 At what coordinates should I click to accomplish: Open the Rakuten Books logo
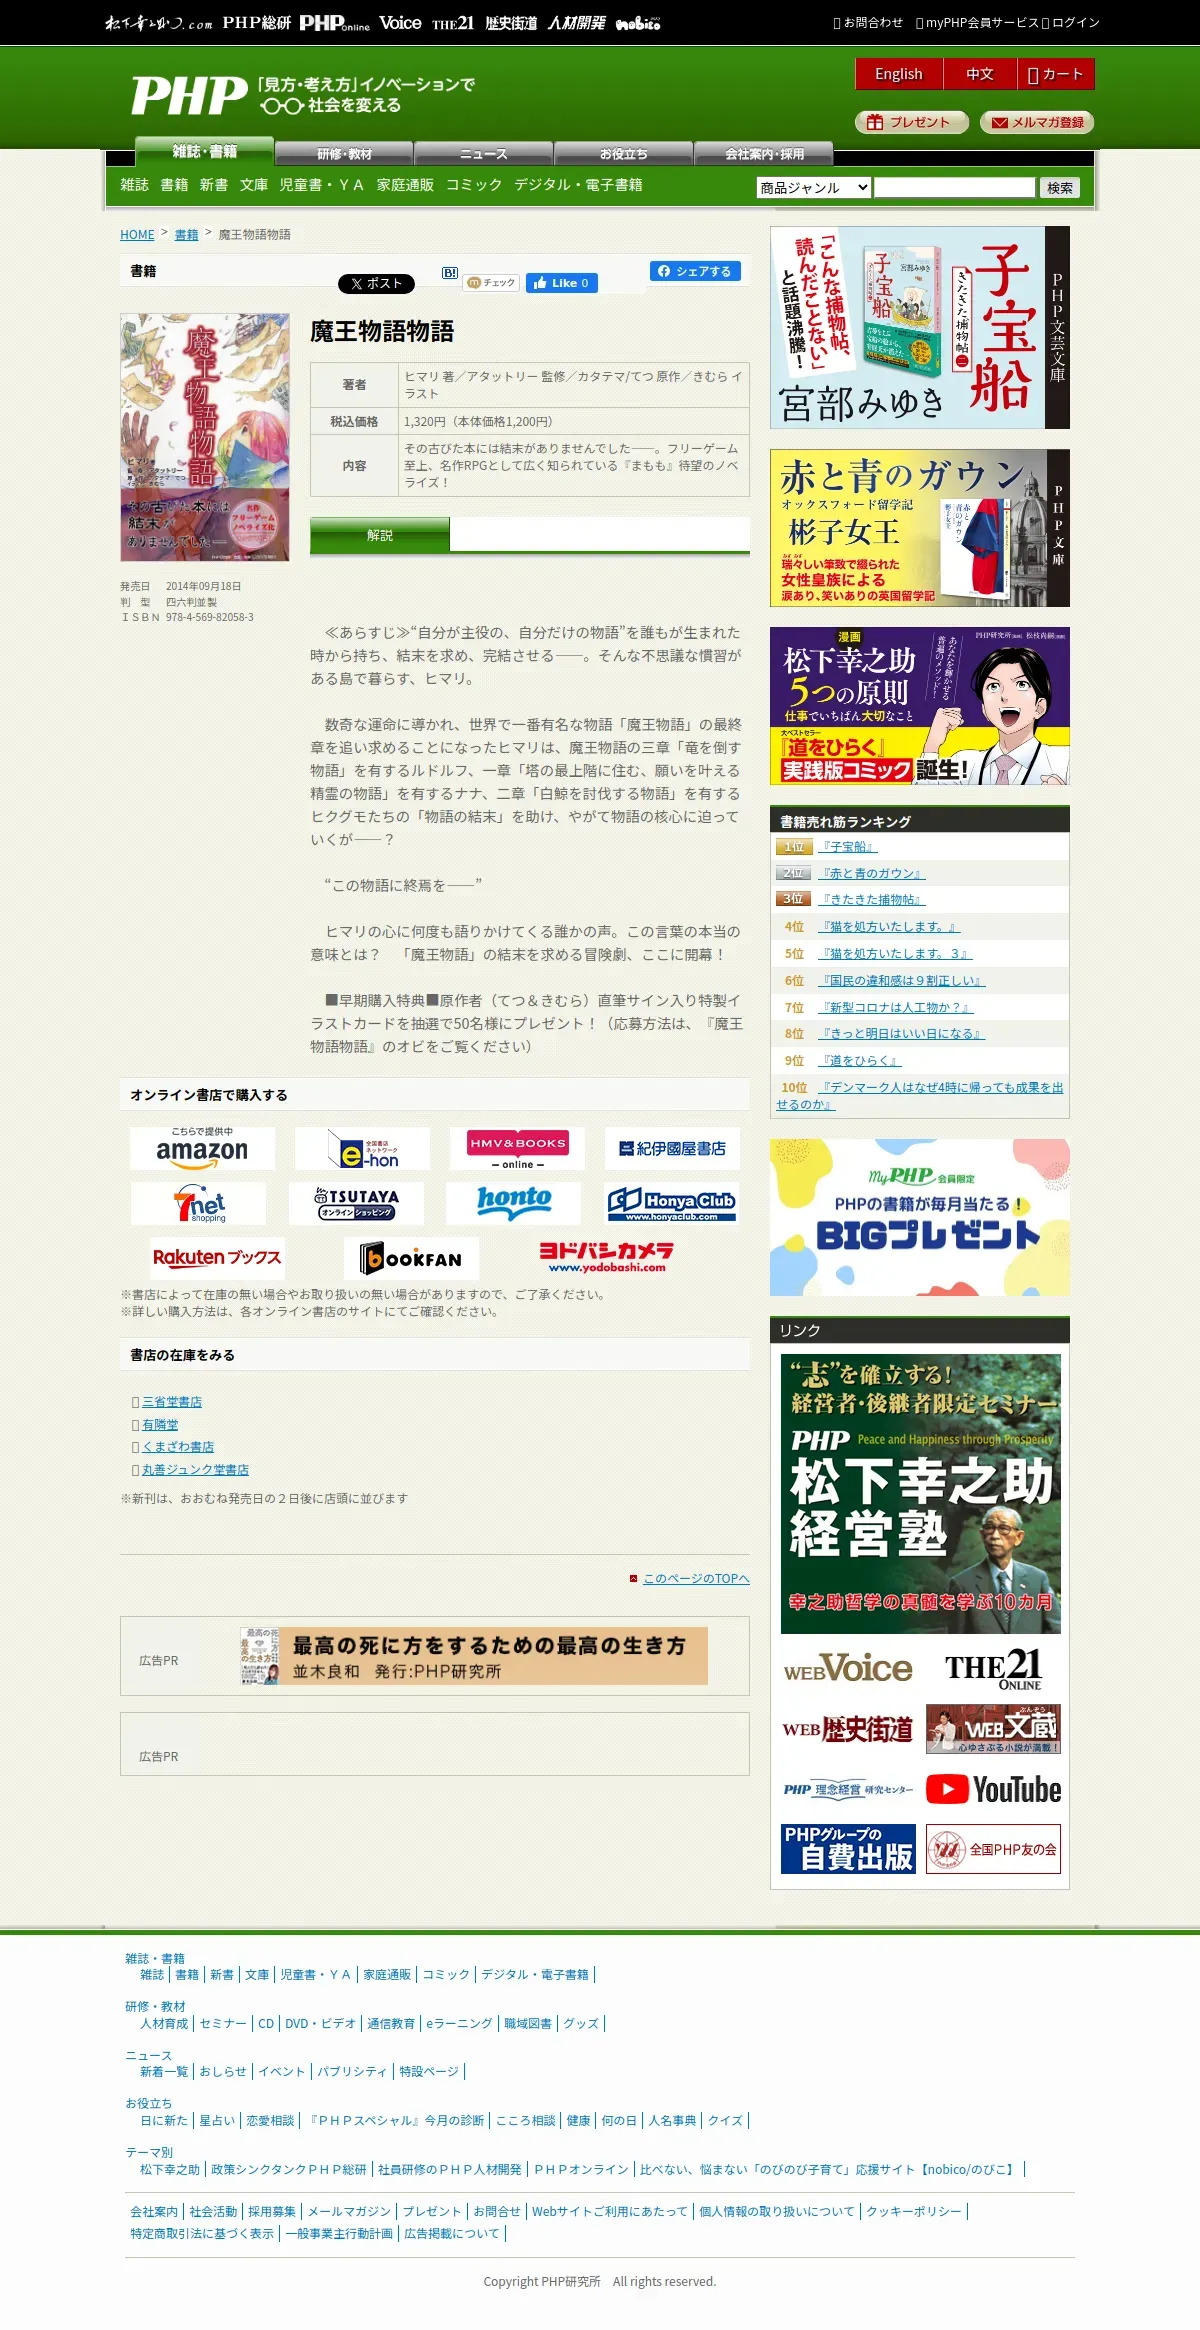point(217,1258)
